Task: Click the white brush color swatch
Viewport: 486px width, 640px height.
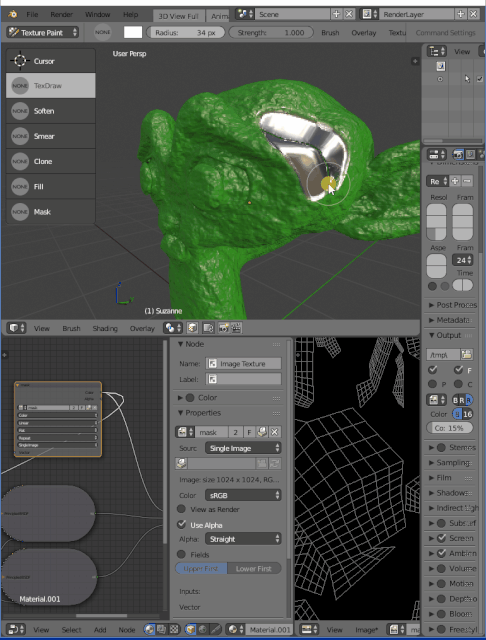Action: pyautogui.click(x=133, y=32)
